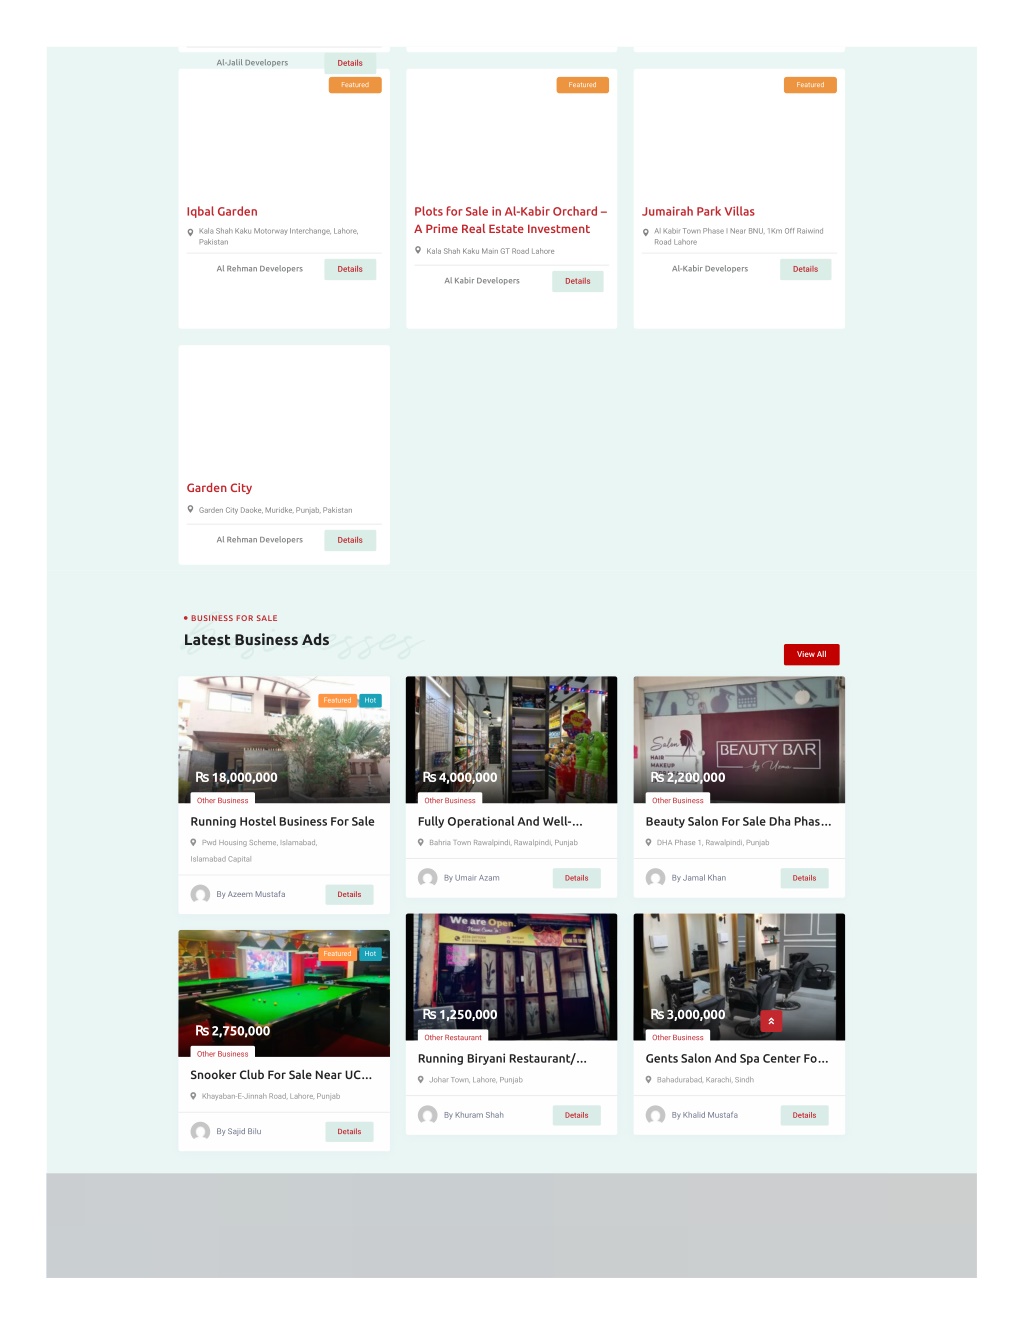Open Details for Garden City
Image resolution: width=1024 pixels, height=1325 pixels.
tap(350, 540)
